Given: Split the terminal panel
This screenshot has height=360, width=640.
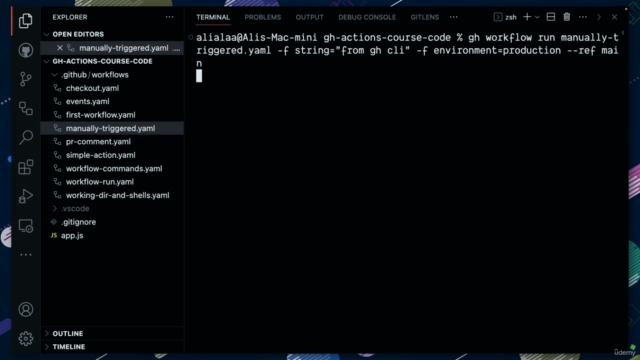Looking at the screenshot, I should click(x=551, y=17).
